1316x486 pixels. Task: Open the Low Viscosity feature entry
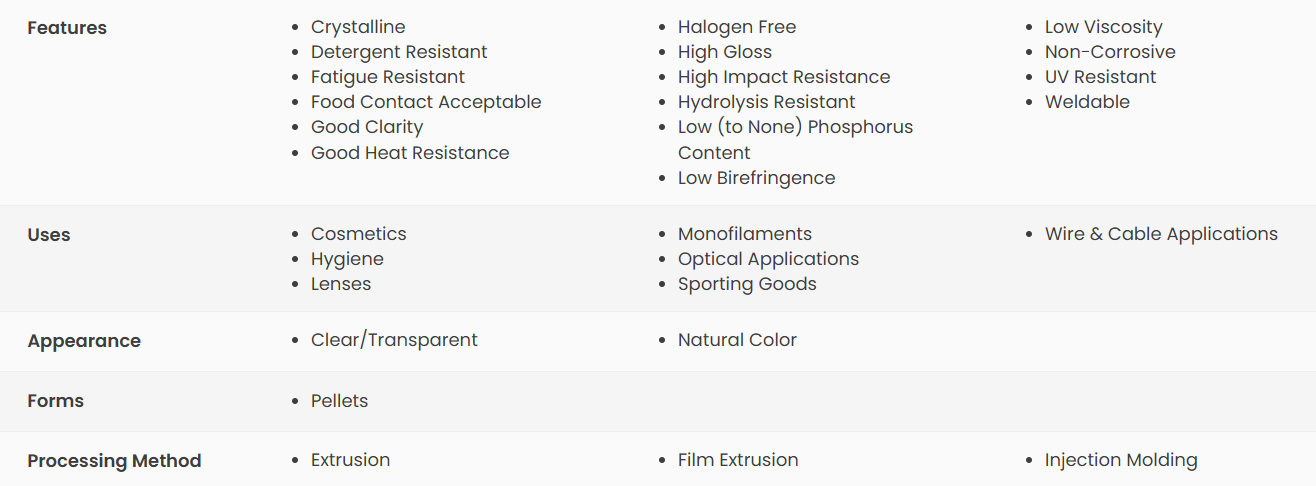point(1104,27)
